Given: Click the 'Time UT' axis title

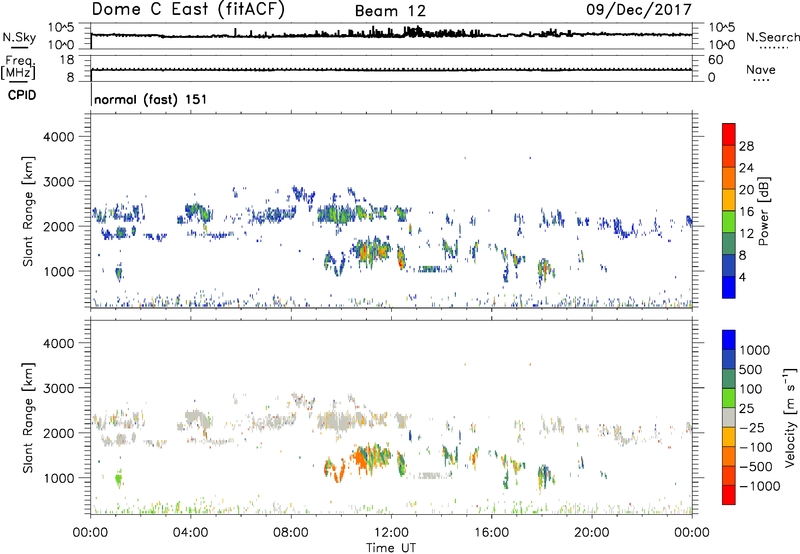Looking at the screenshot, I should 391,548.
